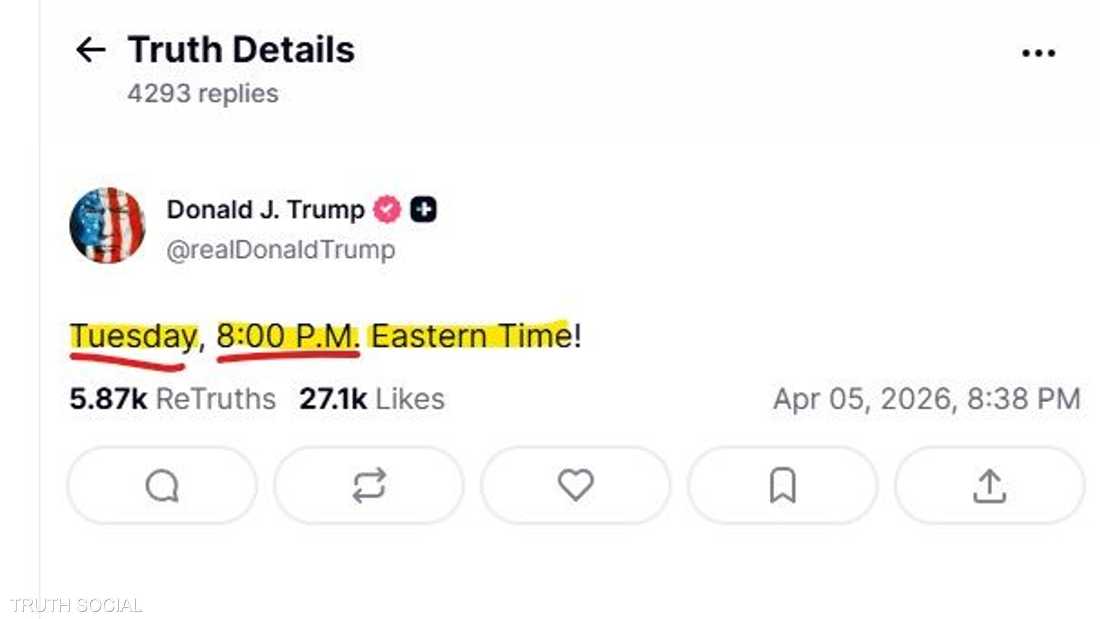Reply using the speech bubble icon
The image size is (1100, 619).
[x=162, y=486]
